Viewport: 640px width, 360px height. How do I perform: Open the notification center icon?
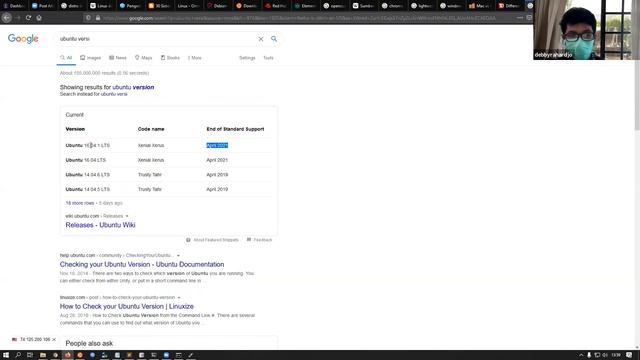coord(629,355)
